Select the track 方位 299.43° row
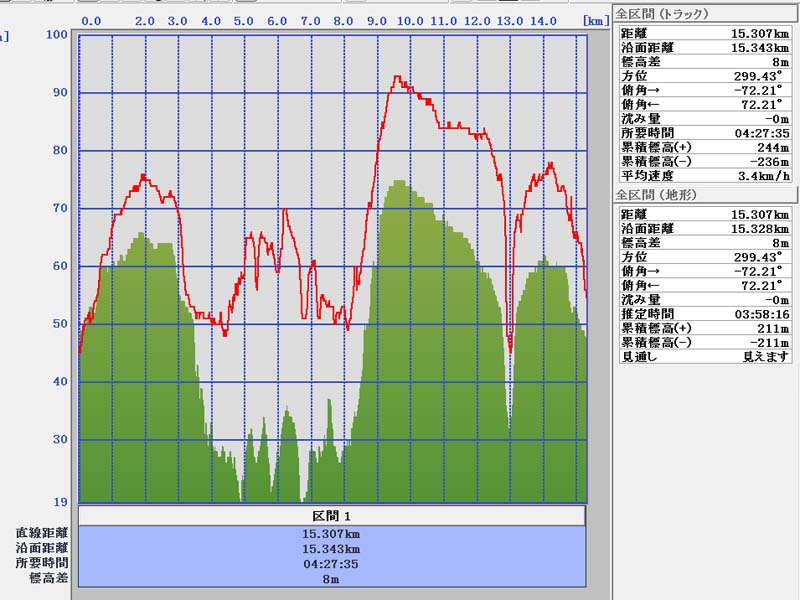800x600 pixels. [x=704, y=75]
